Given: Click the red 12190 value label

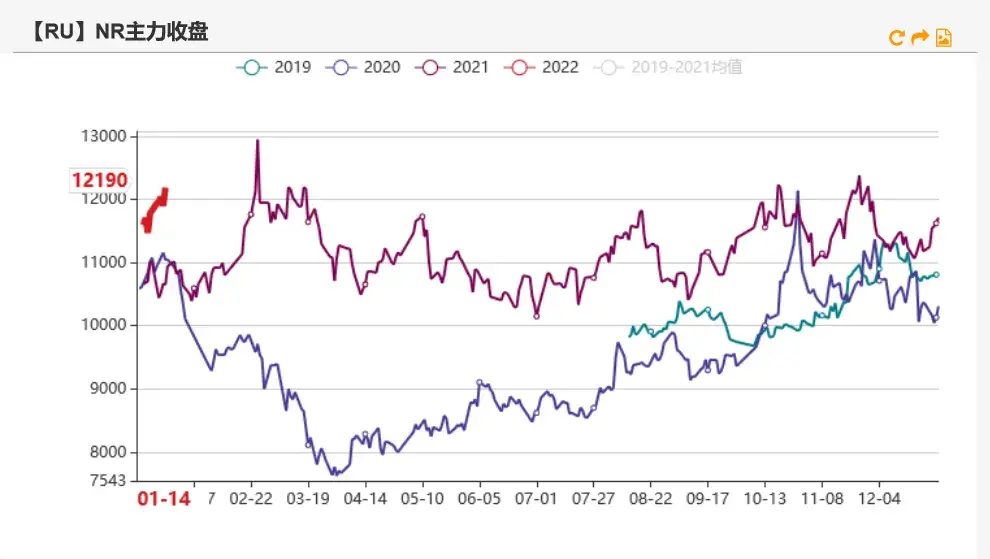Looking at the screenshot, I should [99, 181].
